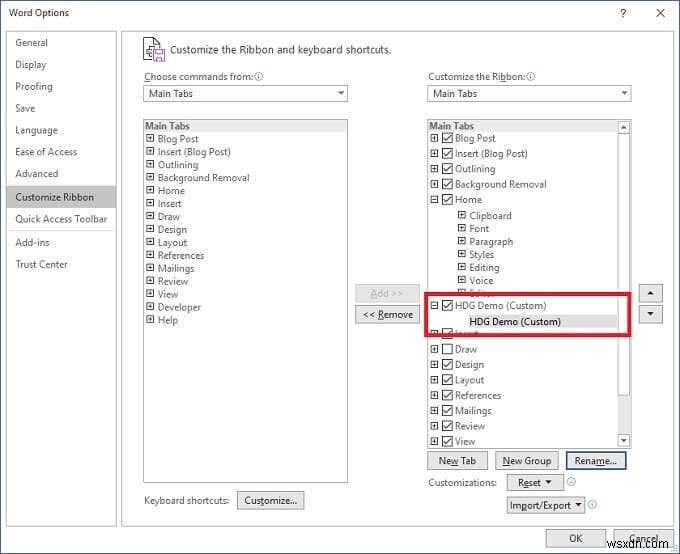Uncheck References checkbox in right list
The height and width of the screenshot is (554, 680).
pos(447,395)
